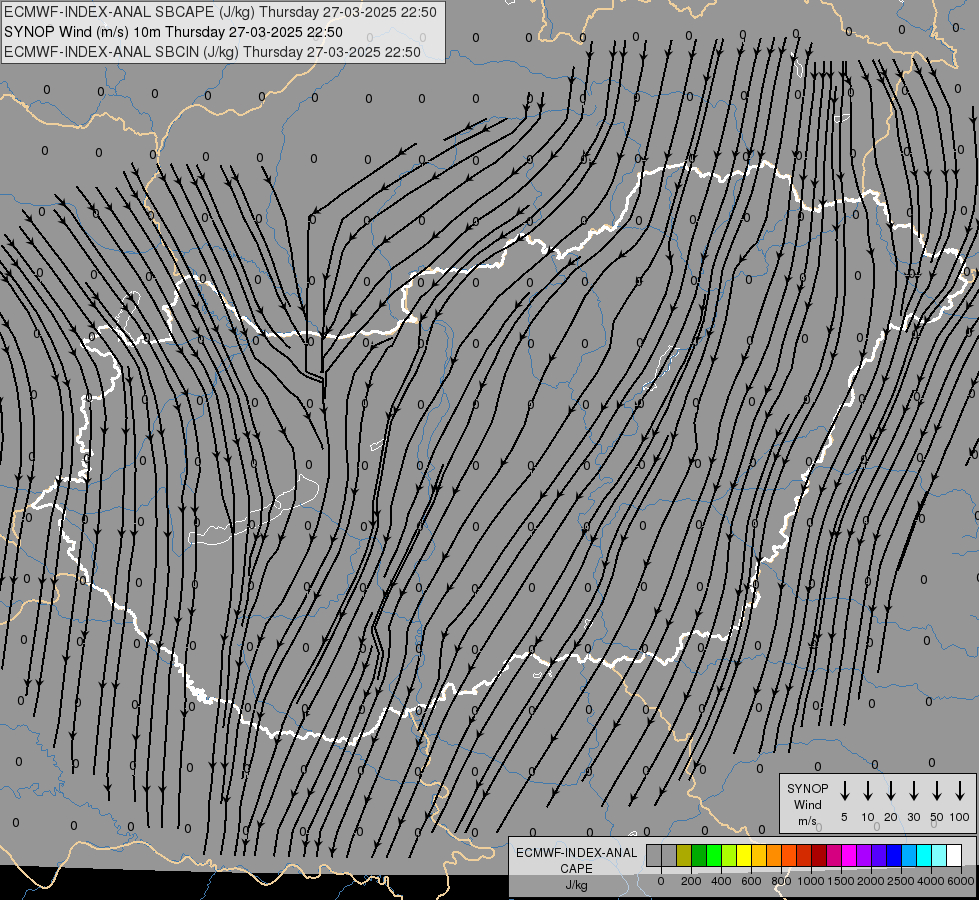Viewport: 979px width, 900px height.
Task: Click the ECMWF-INDEX-ANAL CAPE legend label
Action: click(x=576, y=860)
